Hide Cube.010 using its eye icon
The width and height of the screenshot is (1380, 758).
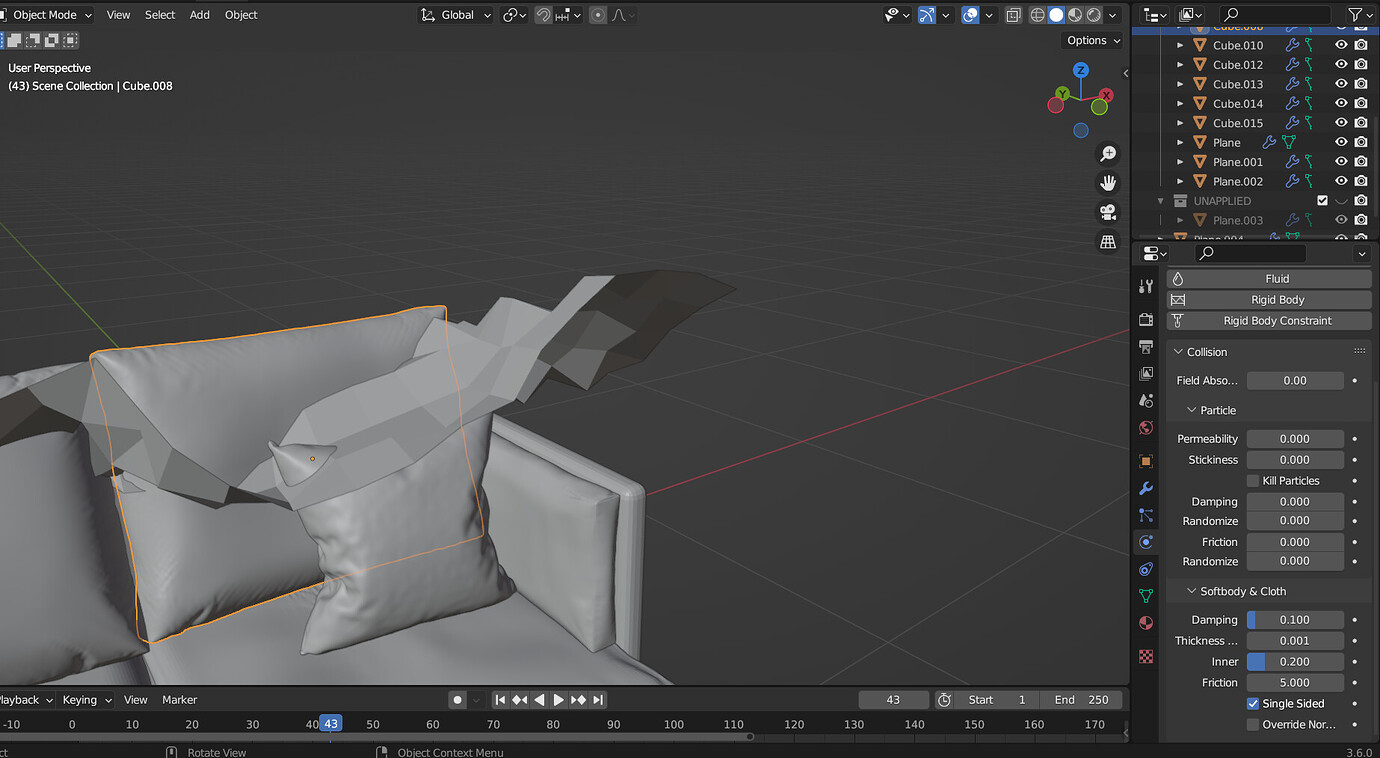1342,45
